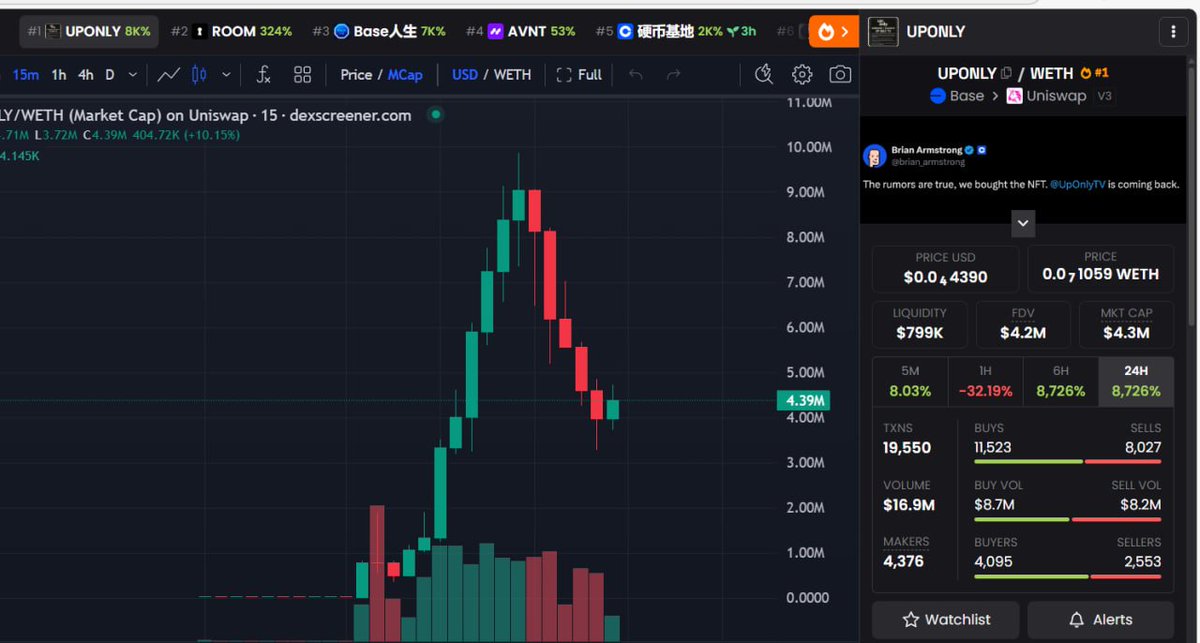Screen dimensions: 1200x643
Task: Click the green market status dot
Action: tap(435, 115)
